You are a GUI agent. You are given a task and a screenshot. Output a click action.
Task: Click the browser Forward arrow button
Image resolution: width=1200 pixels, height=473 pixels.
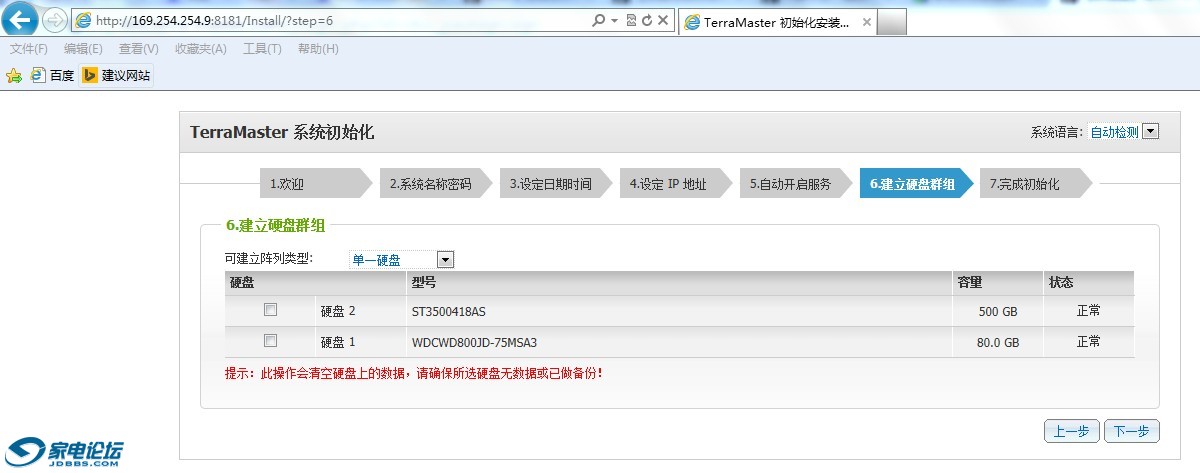pos(54,20)
